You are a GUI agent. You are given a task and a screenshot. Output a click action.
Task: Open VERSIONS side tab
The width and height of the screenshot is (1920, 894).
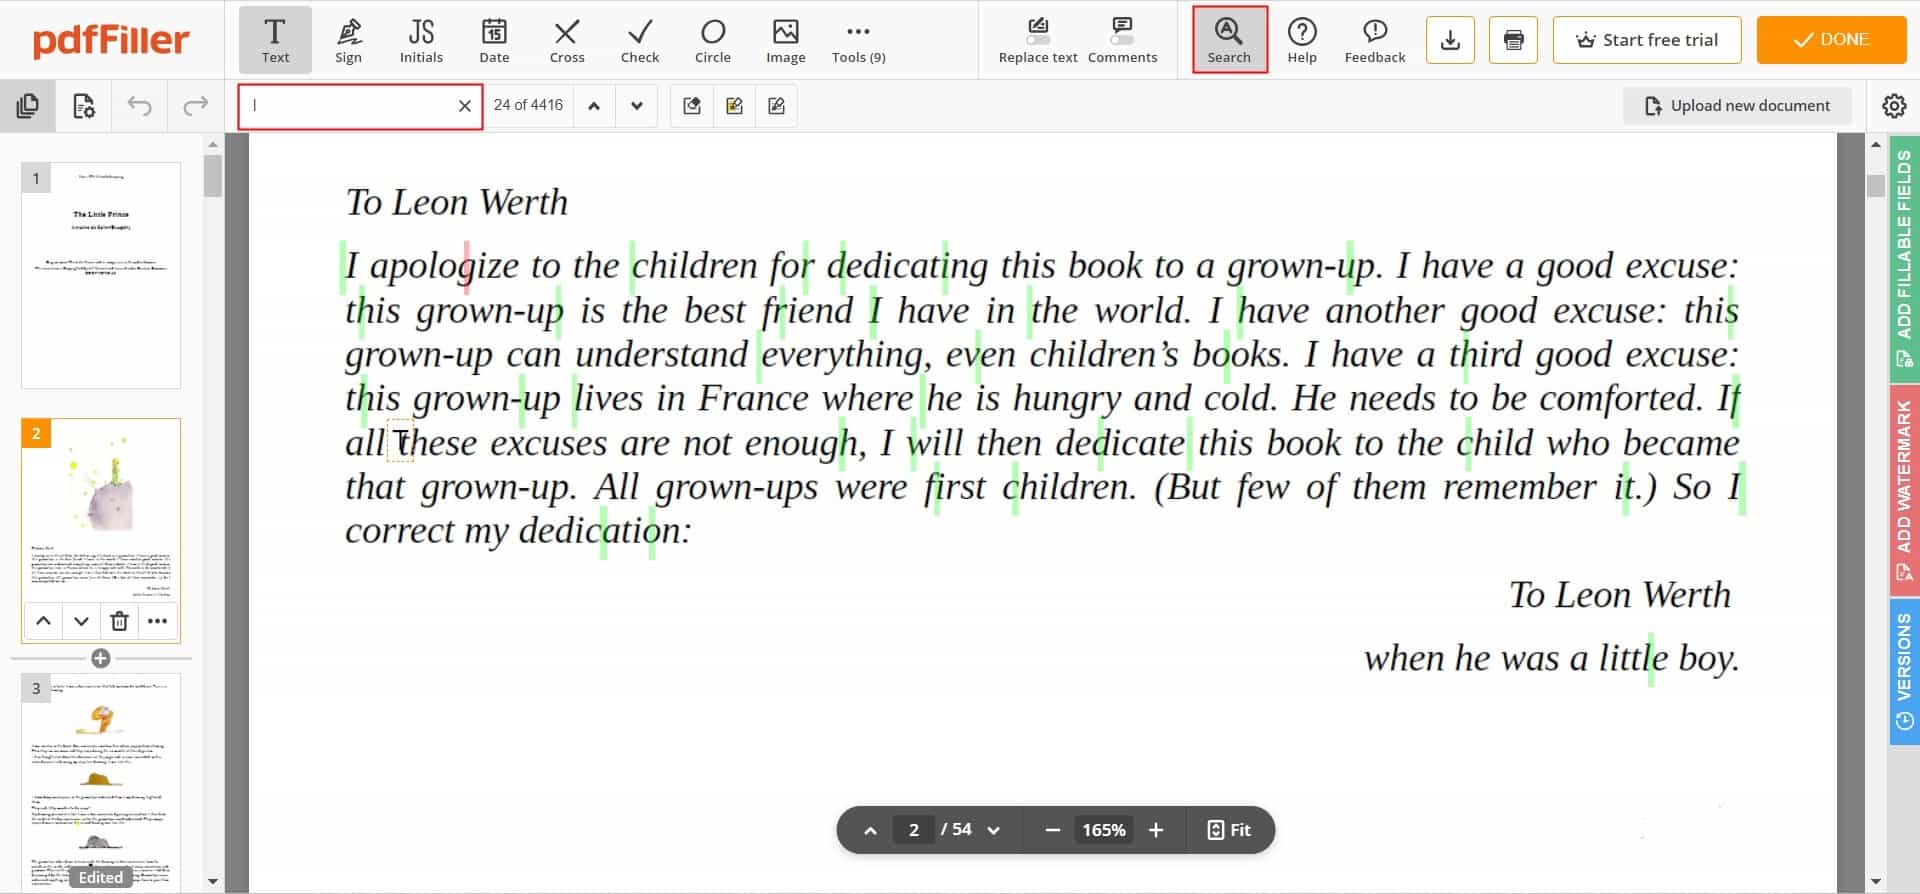pos(1904,671)
